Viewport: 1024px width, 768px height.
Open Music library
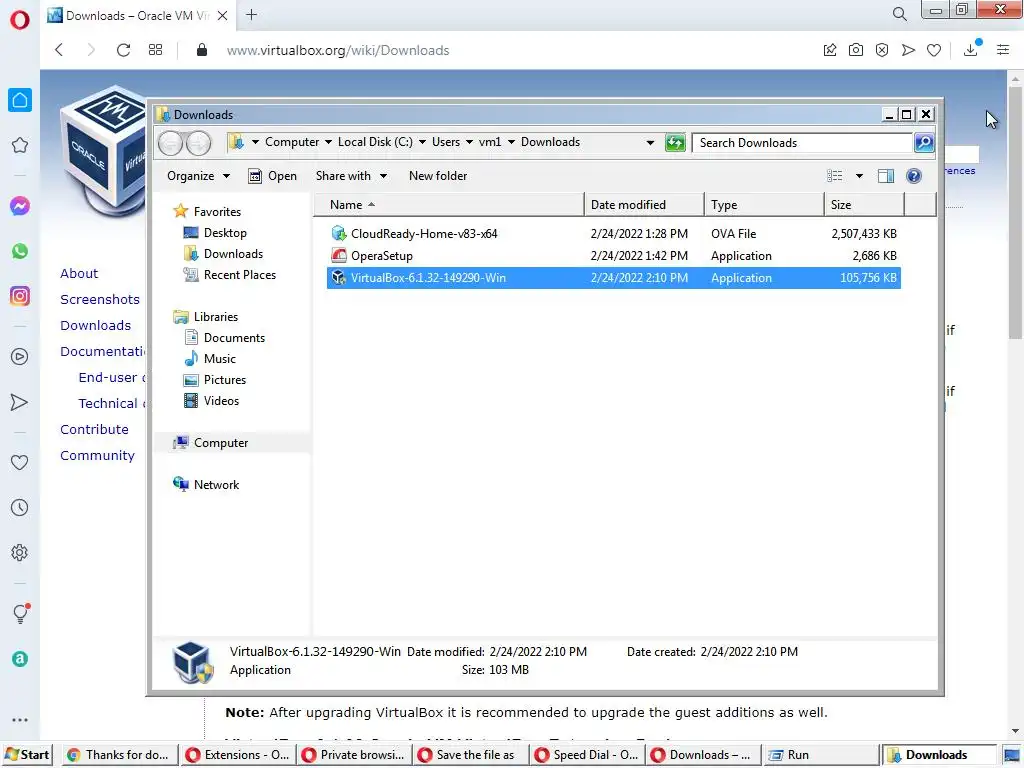coord(210,359)
